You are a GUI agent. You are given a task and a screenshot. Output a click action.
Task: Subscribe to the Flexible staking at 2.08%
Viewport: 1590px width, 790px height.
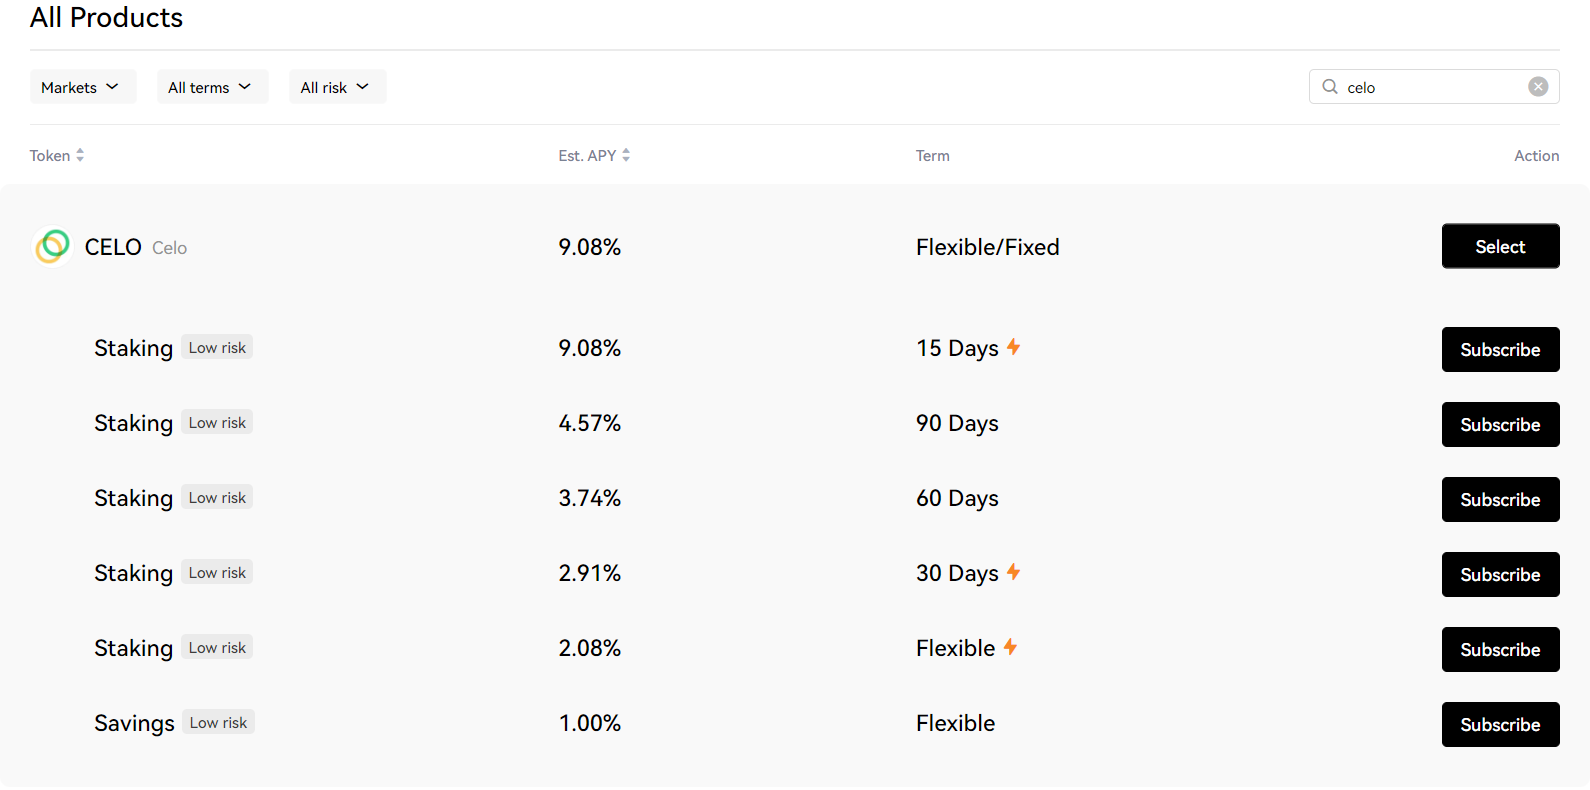pos(1500,650)
